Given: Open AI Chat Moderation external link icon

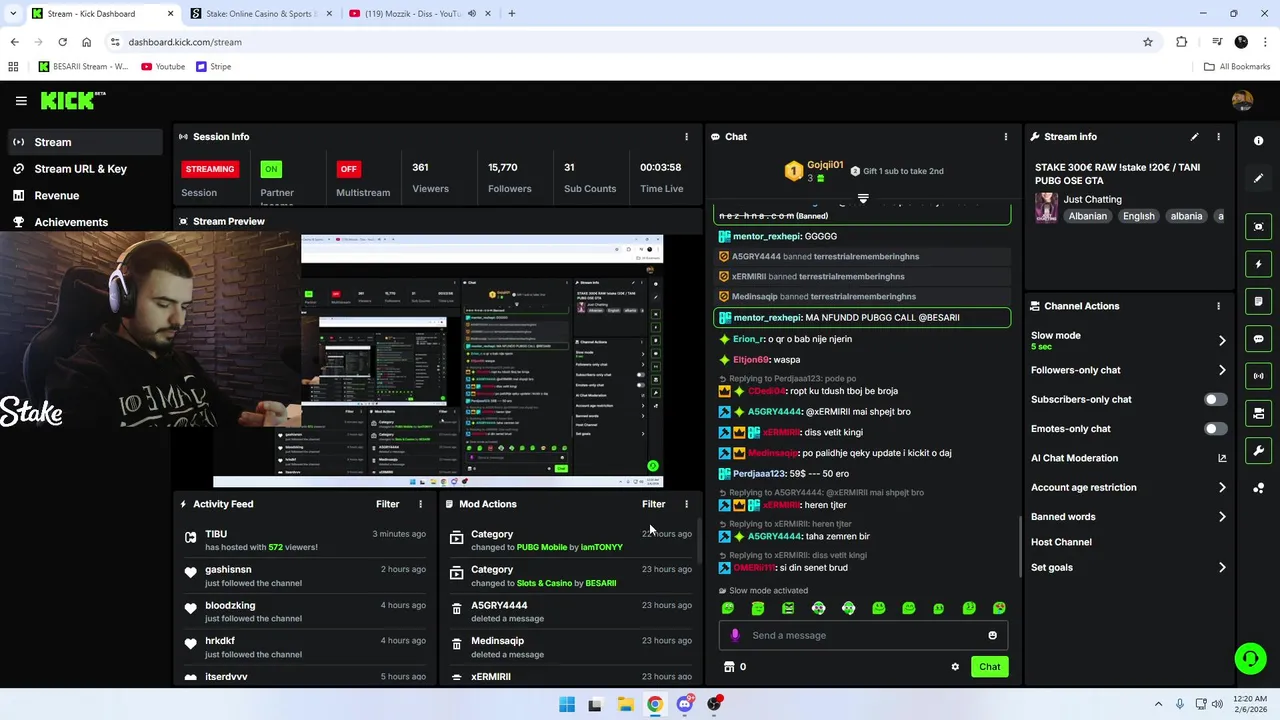Looking at the screenshot, I should pyautogui.click(x=1222, y=458).
